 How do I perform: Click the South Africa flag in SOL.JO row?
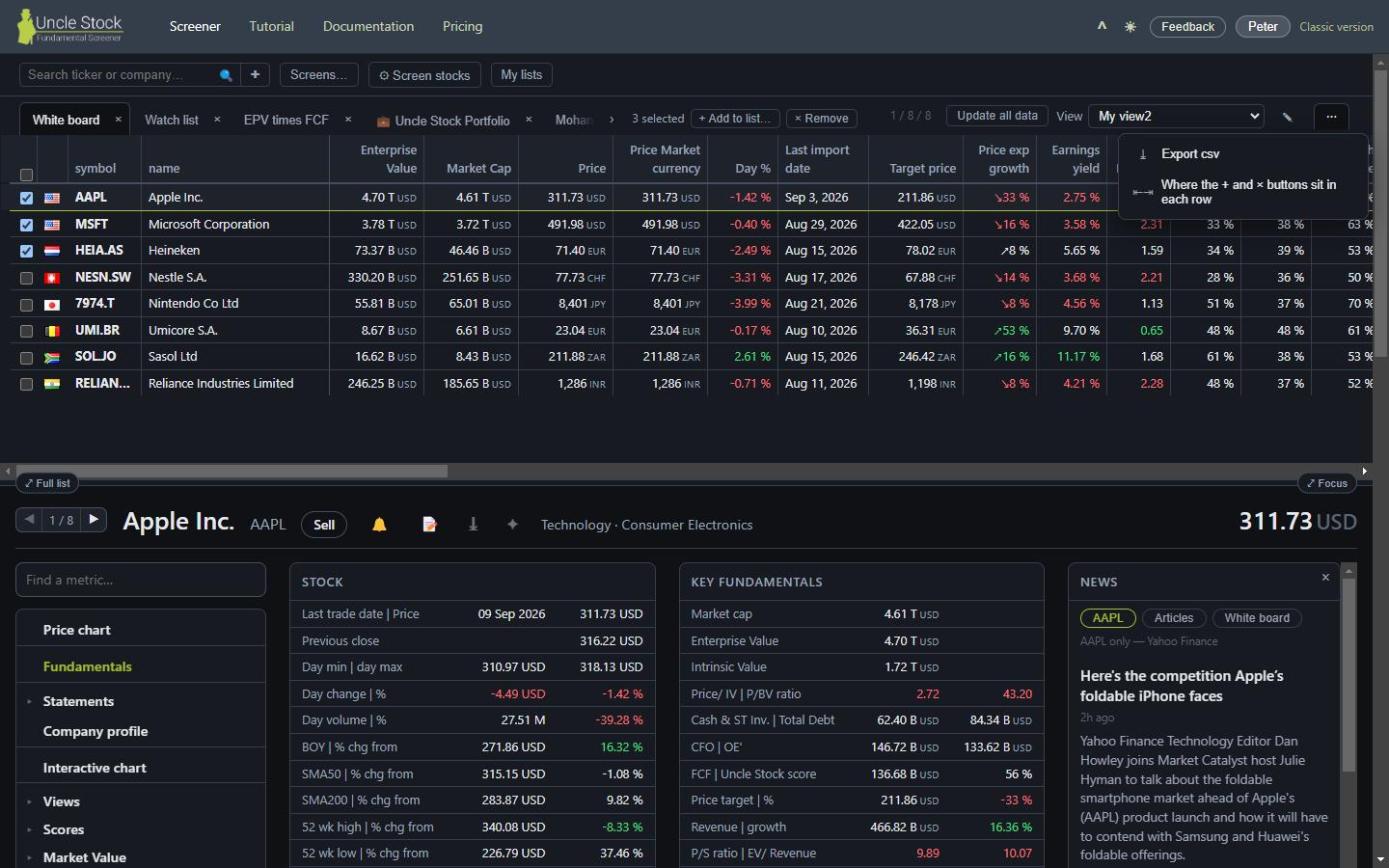[52, 357]
